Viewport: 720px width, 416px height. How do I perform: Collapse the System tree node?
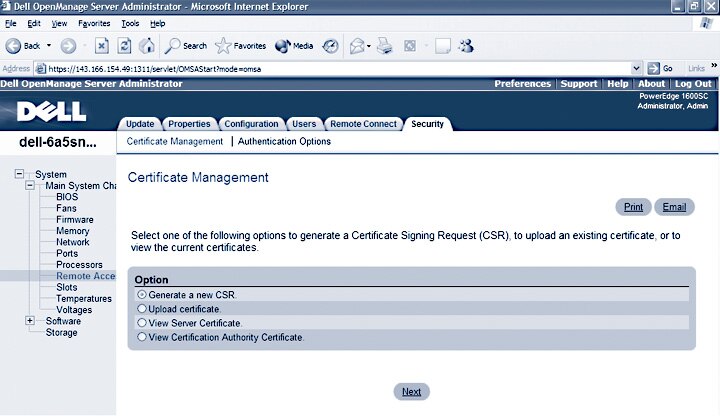point(19,174)
